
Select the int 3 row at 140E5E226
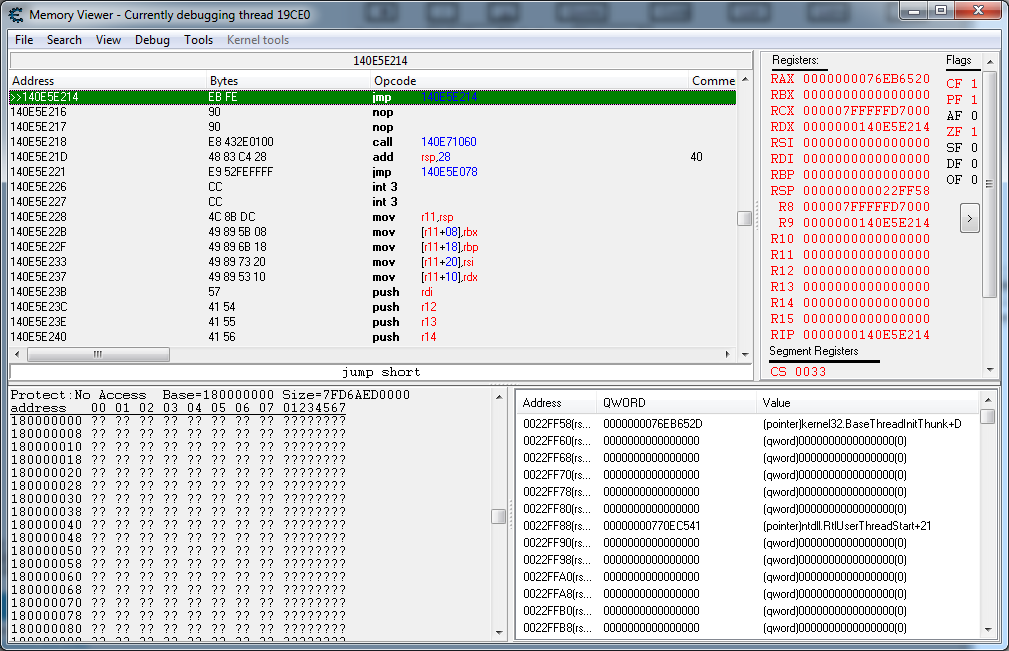(x=373, y=187)
